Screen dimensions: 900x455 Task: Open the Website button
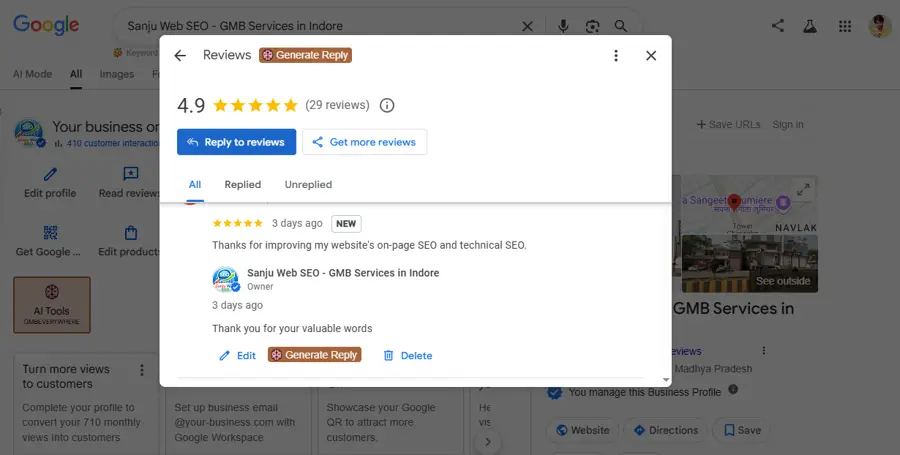point(583,430)
